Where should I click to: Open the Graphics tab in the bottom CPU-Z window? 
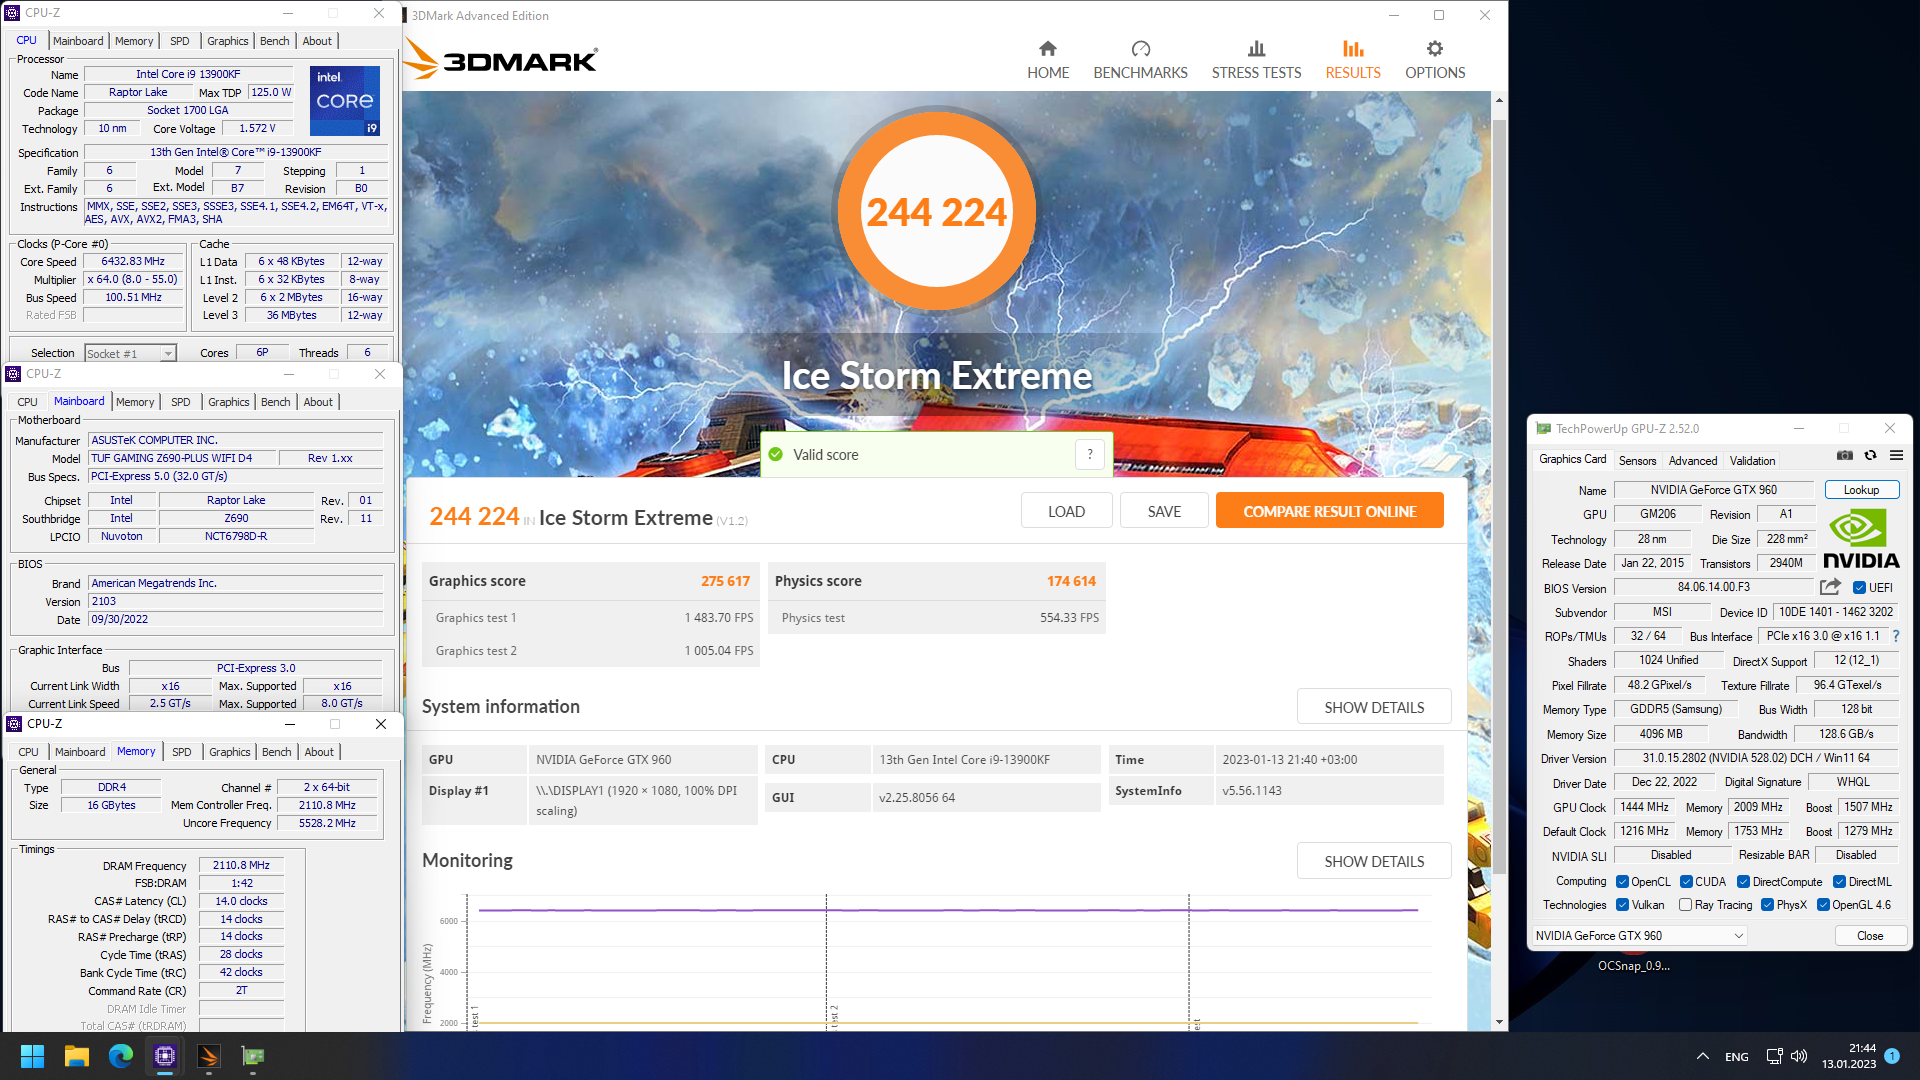230,752
